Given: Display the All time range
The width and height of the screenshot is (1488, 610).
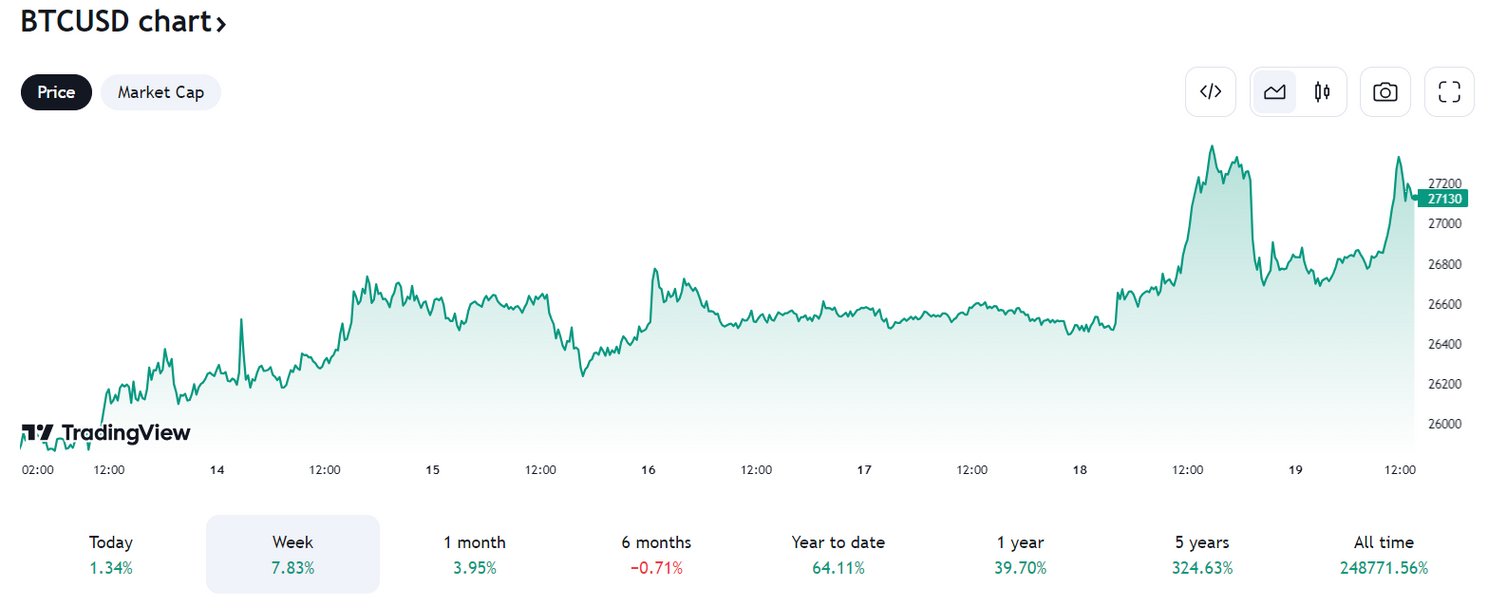Looking at the screenshot, I should [x=1384, y=554].
